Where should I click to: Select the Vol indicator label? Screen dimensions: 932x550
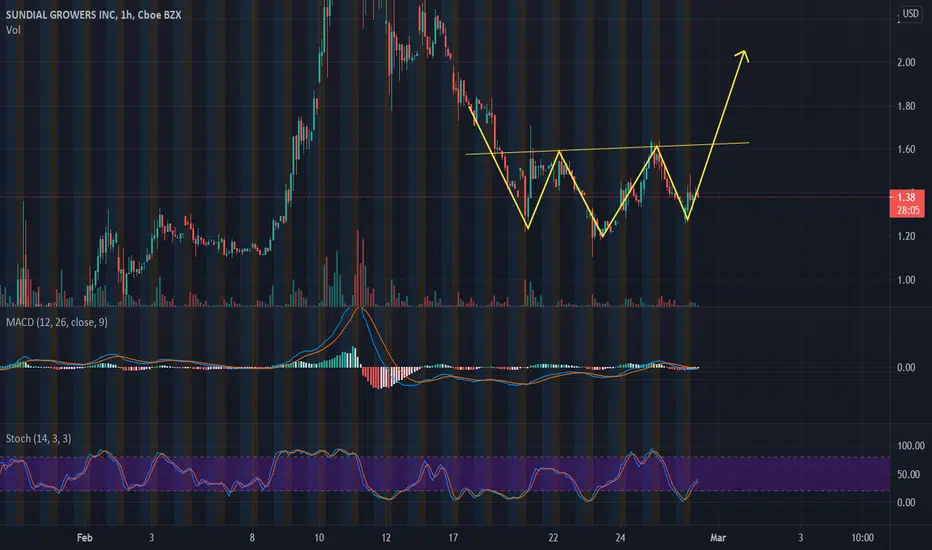[13, 30]
